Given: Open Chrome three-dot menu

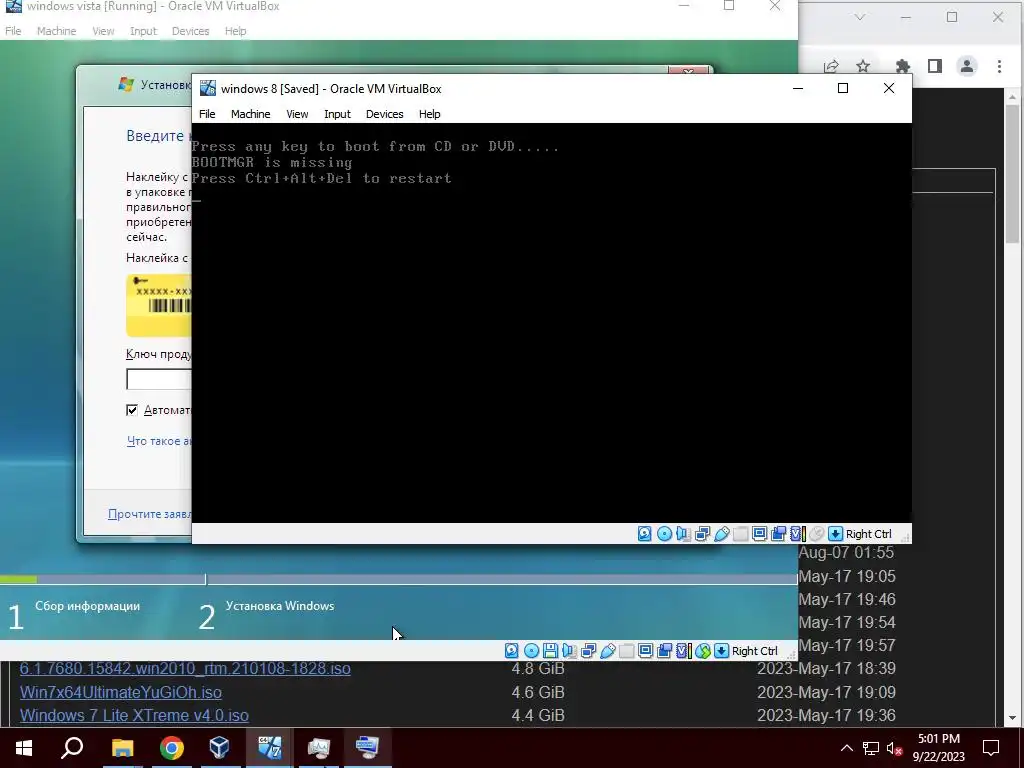Looking at the screenshot, I should click(999, 66).
